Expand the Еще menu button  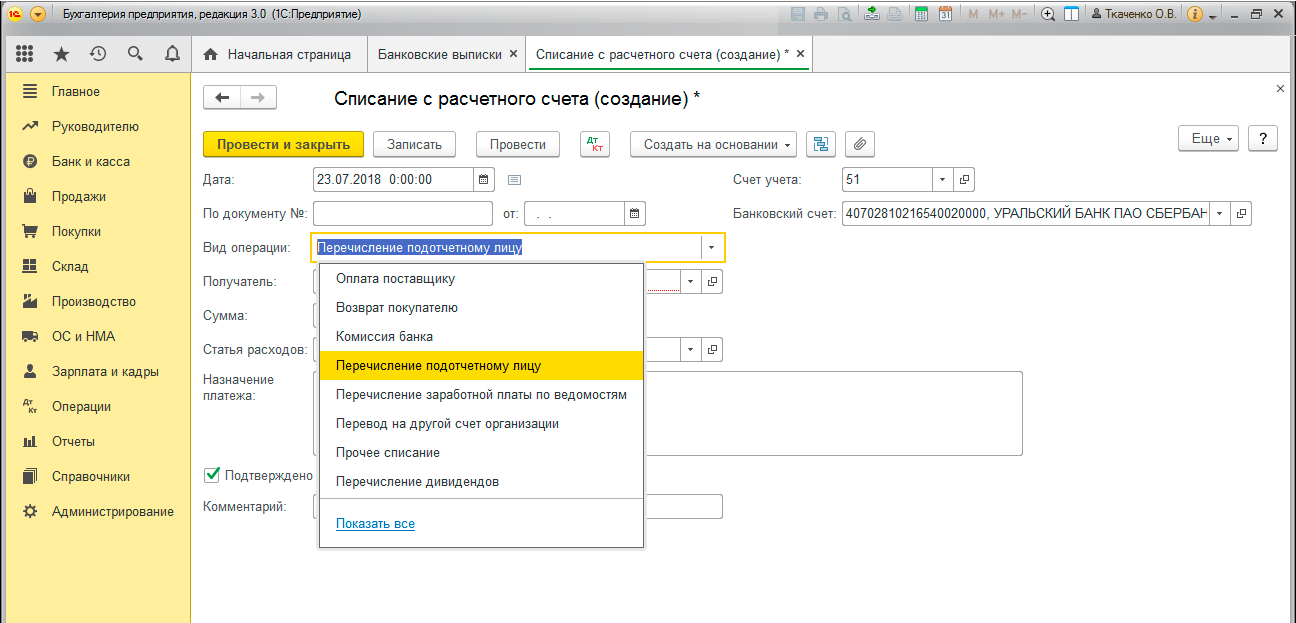(x=1214, y=139)
